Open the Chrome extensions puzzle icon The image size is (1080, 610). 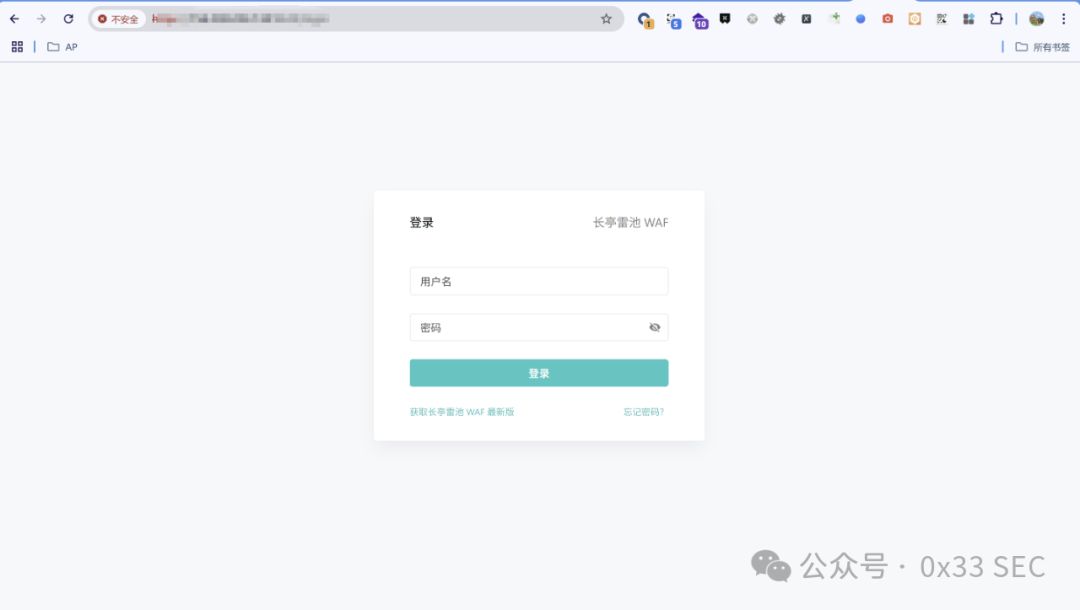tap(995, 18)
